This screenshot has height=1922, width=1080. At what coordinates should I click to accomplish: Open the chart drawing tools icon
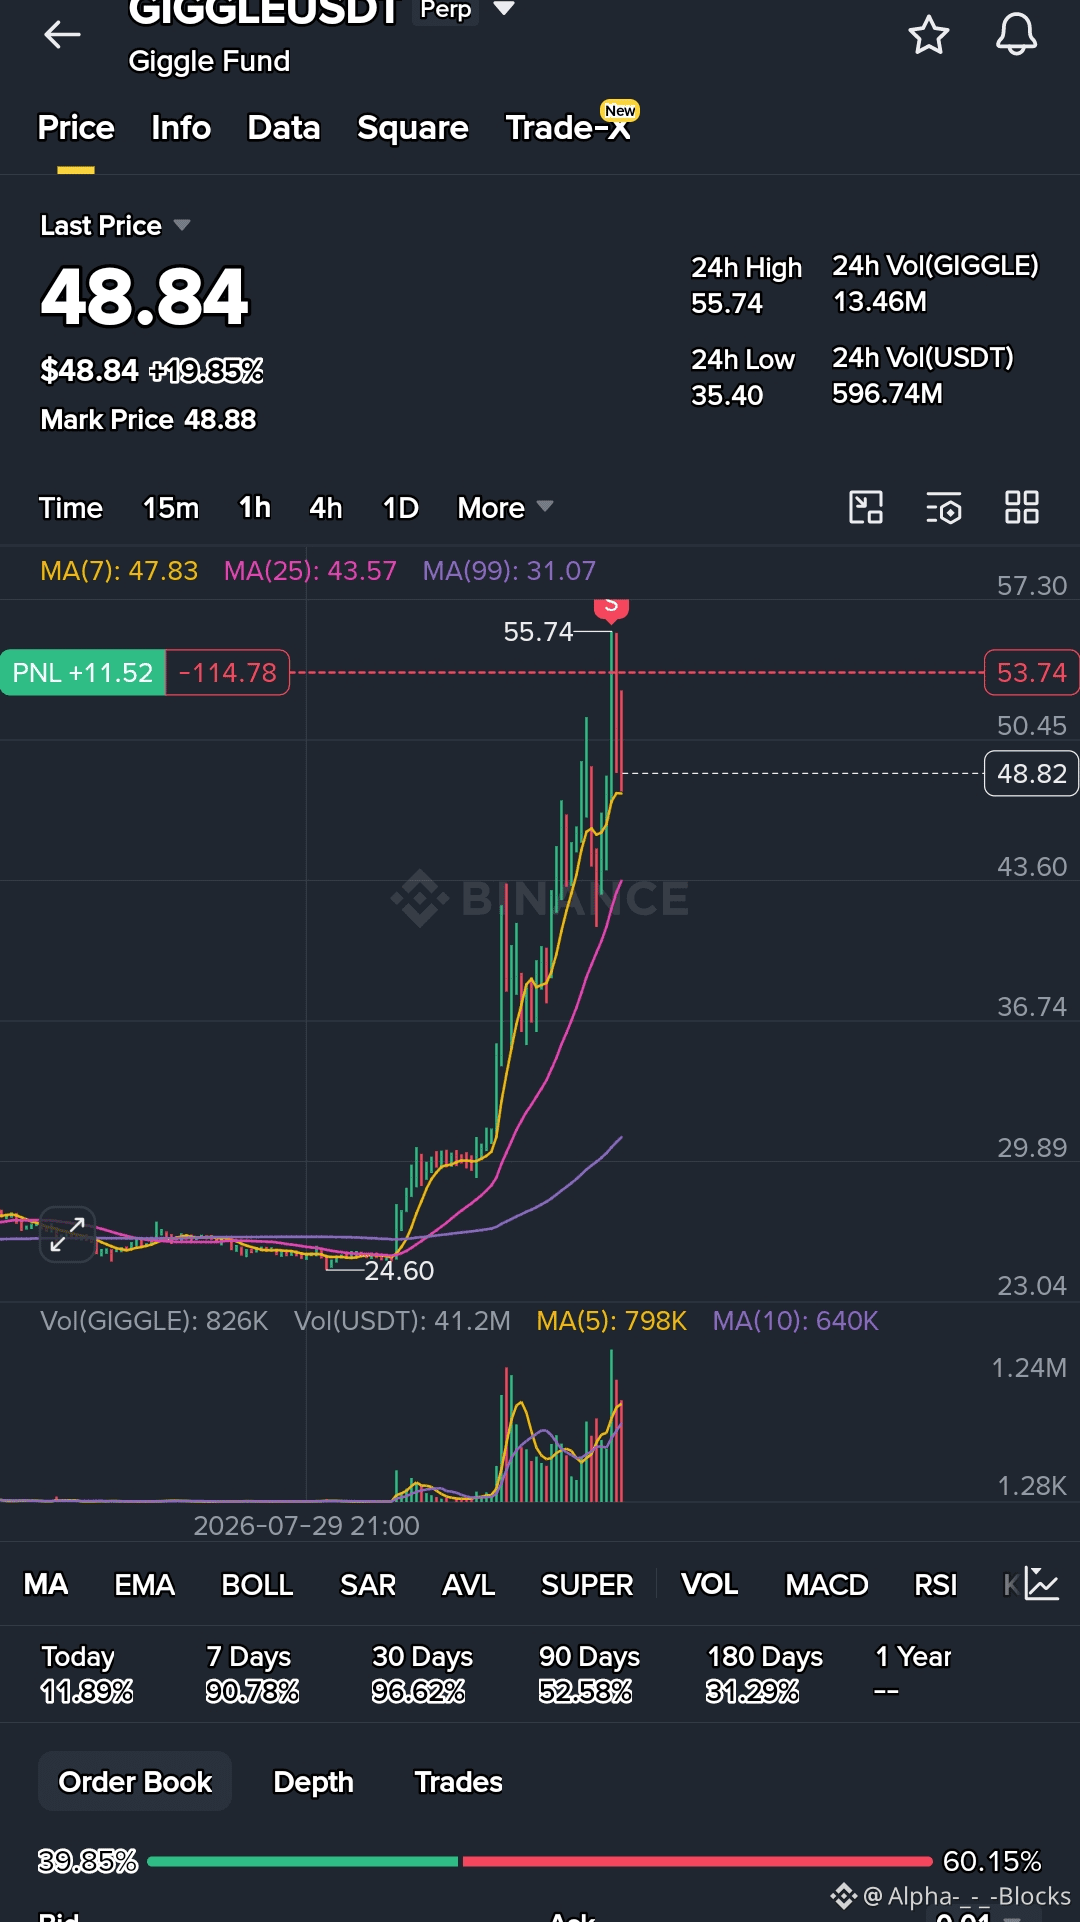click(866, 507)
